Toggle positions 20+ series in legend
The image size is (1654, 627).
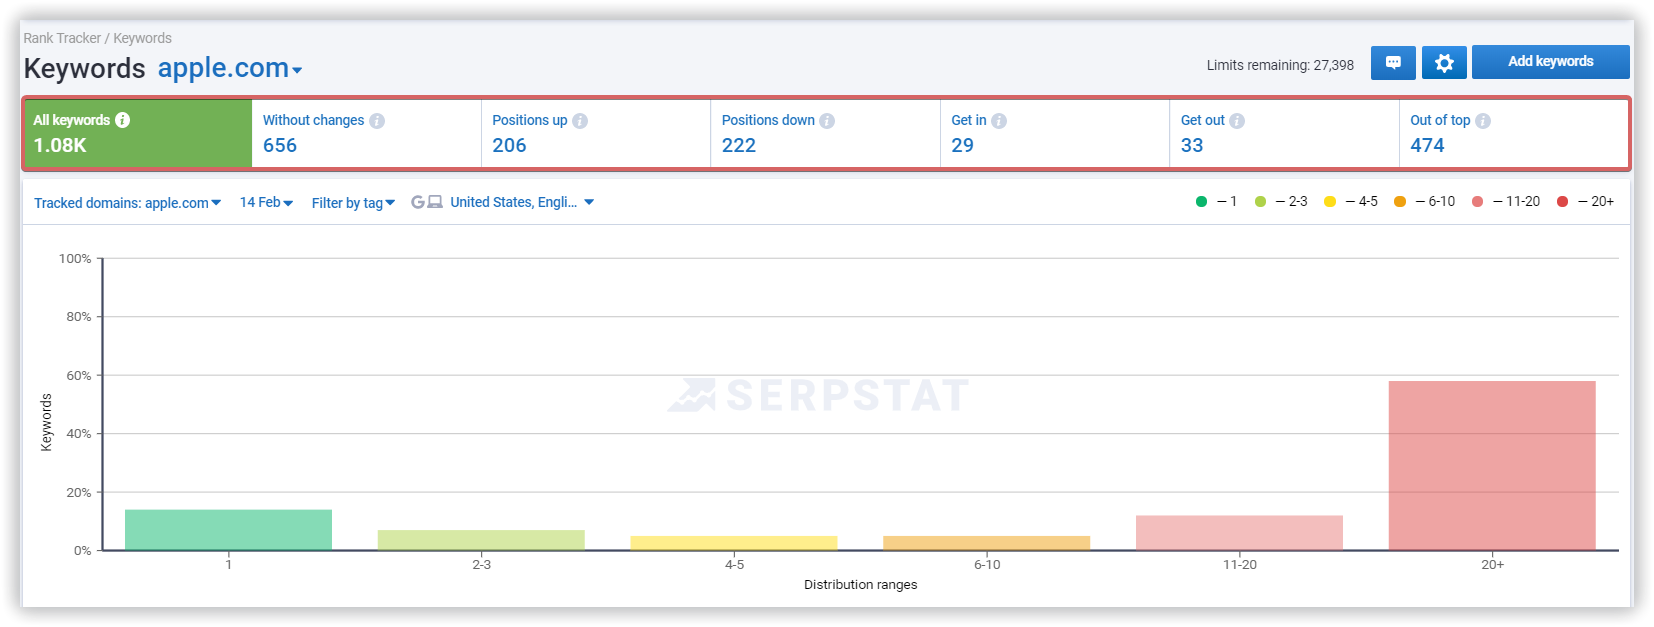1585,201
